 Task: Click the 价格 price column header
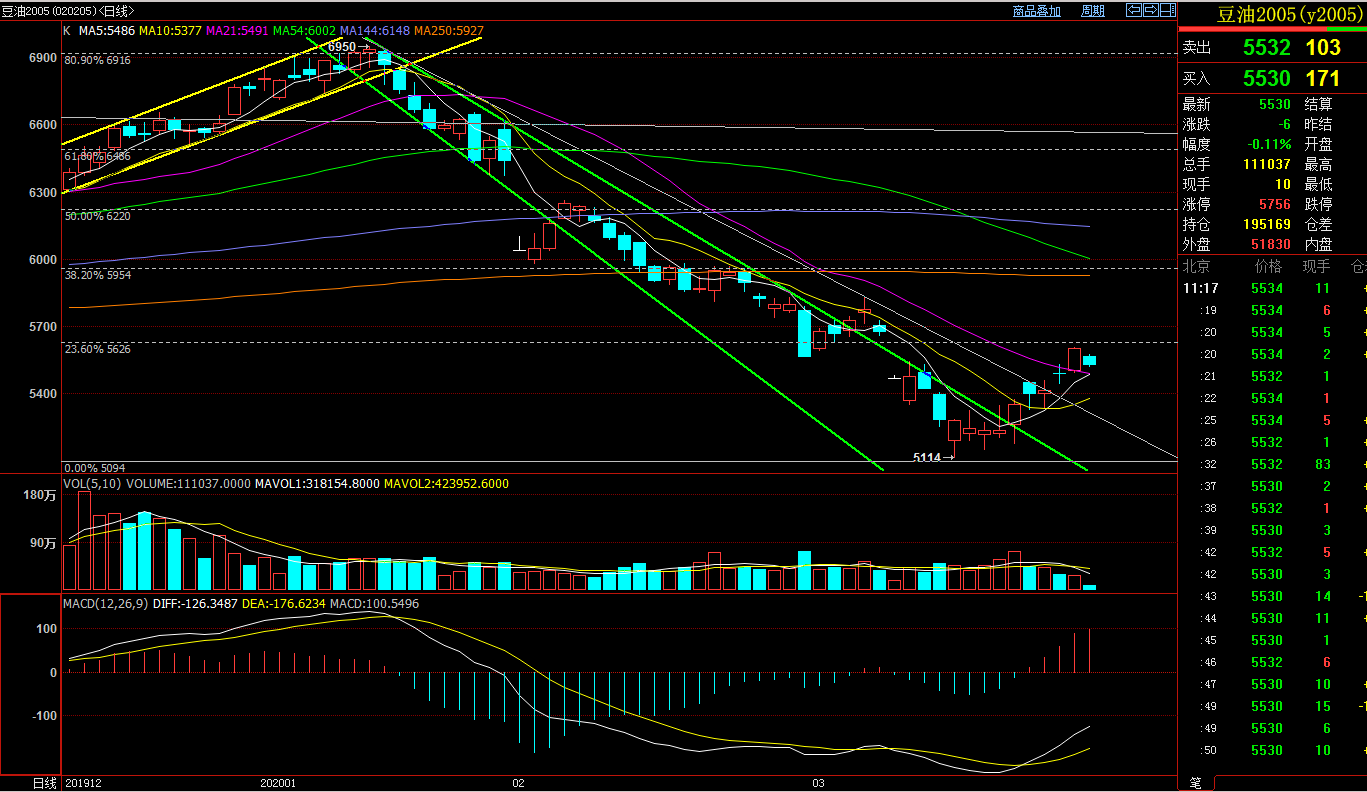pos(1268,266)
